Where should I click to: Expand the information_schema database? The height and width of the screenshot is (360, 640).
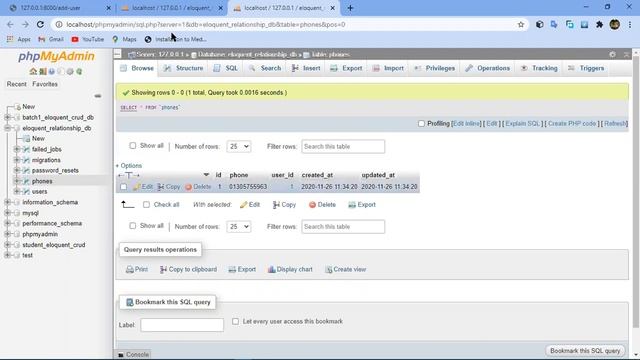(7, 202)
